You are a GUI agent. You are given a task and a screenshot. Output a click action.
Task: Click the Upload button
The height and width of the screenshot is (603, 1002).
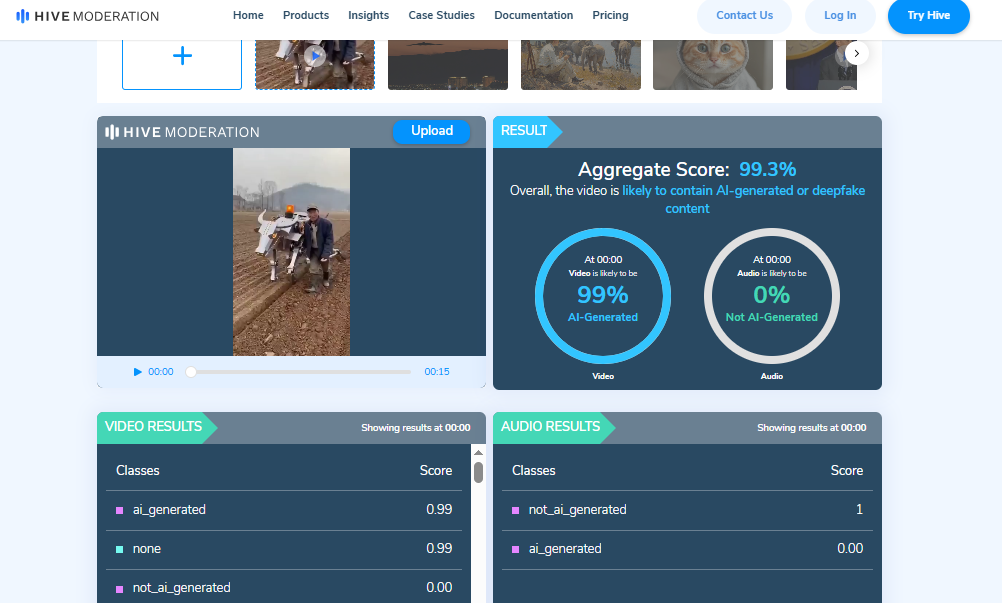click(432, 131)
